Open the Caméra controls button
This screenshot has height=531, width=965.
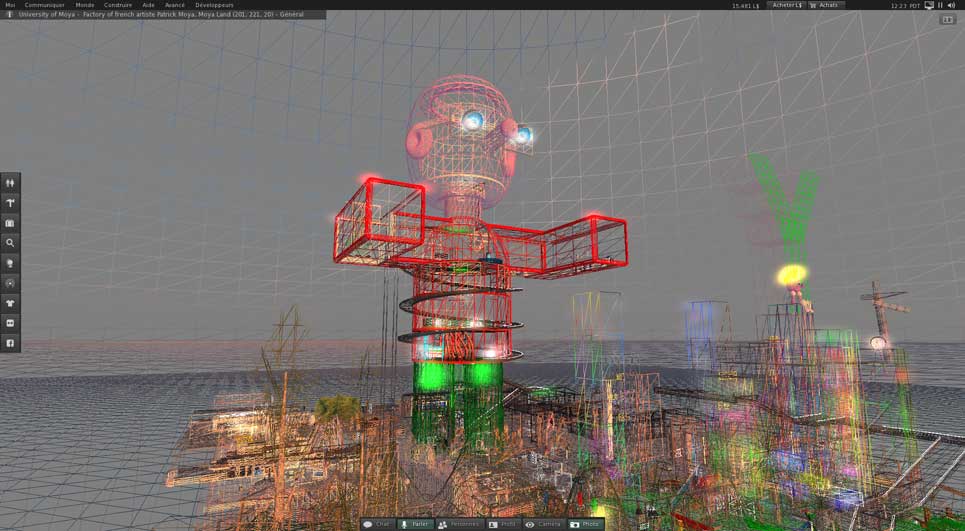point(543,524)
